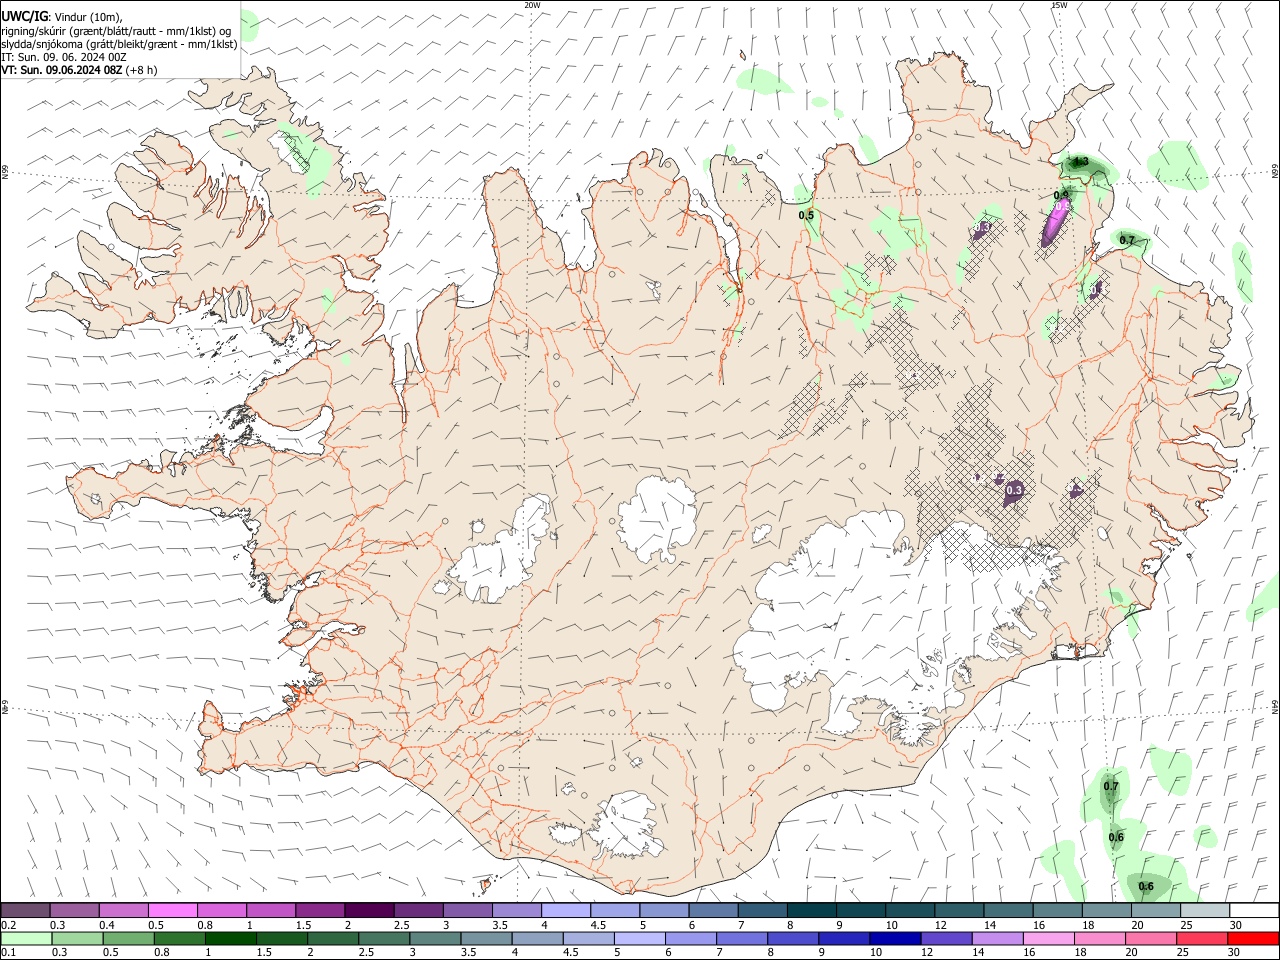Click the dark teal upper legend swatch labeled 8
The image size is (1280, 960).
(x=811, y=910)
